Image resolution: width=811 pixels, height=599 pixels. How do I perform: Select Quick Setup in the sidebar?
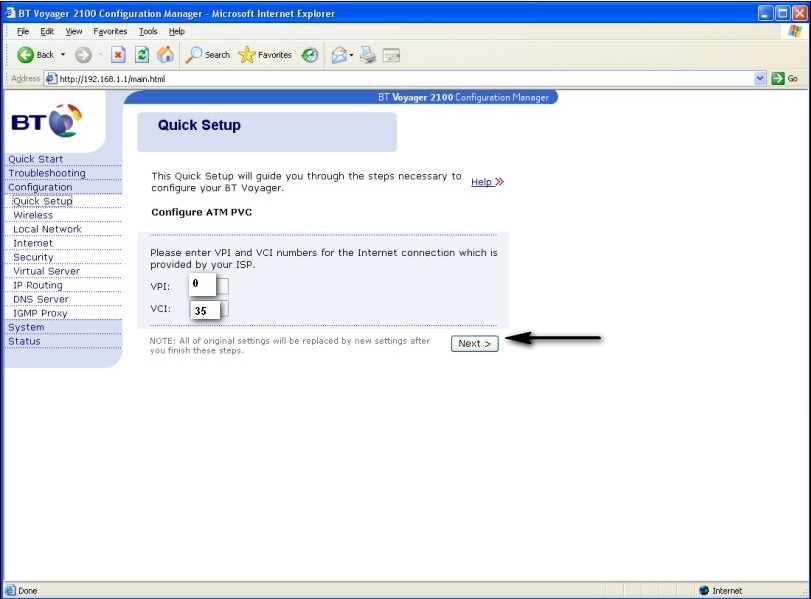[43, 201]
